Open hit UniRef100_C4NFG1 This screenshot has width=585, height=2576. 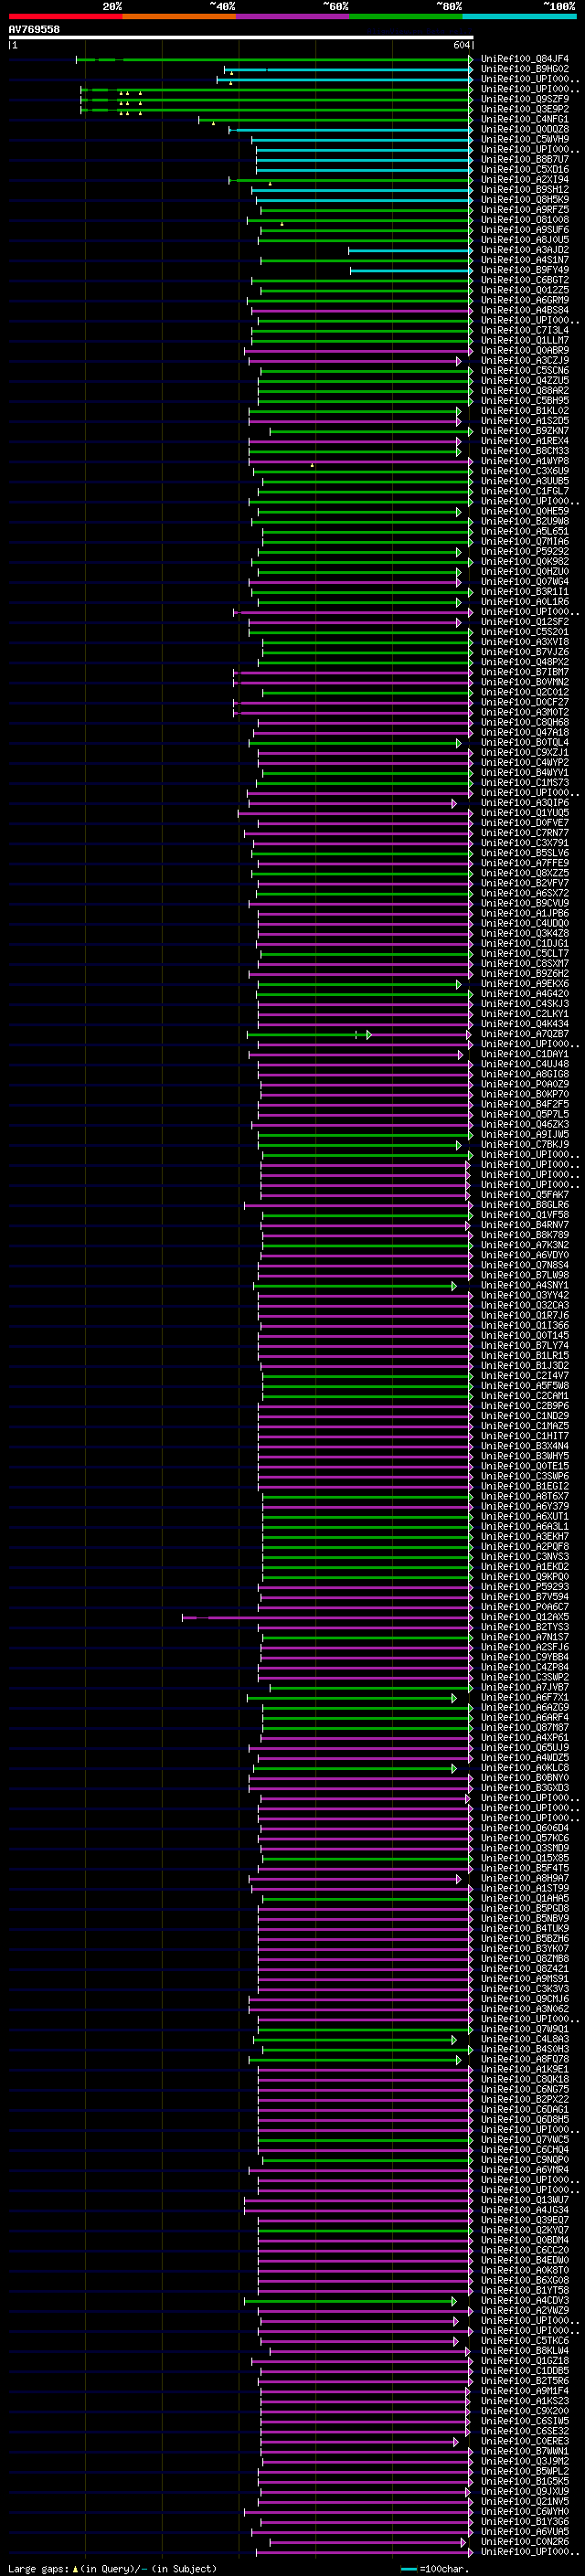525,119
